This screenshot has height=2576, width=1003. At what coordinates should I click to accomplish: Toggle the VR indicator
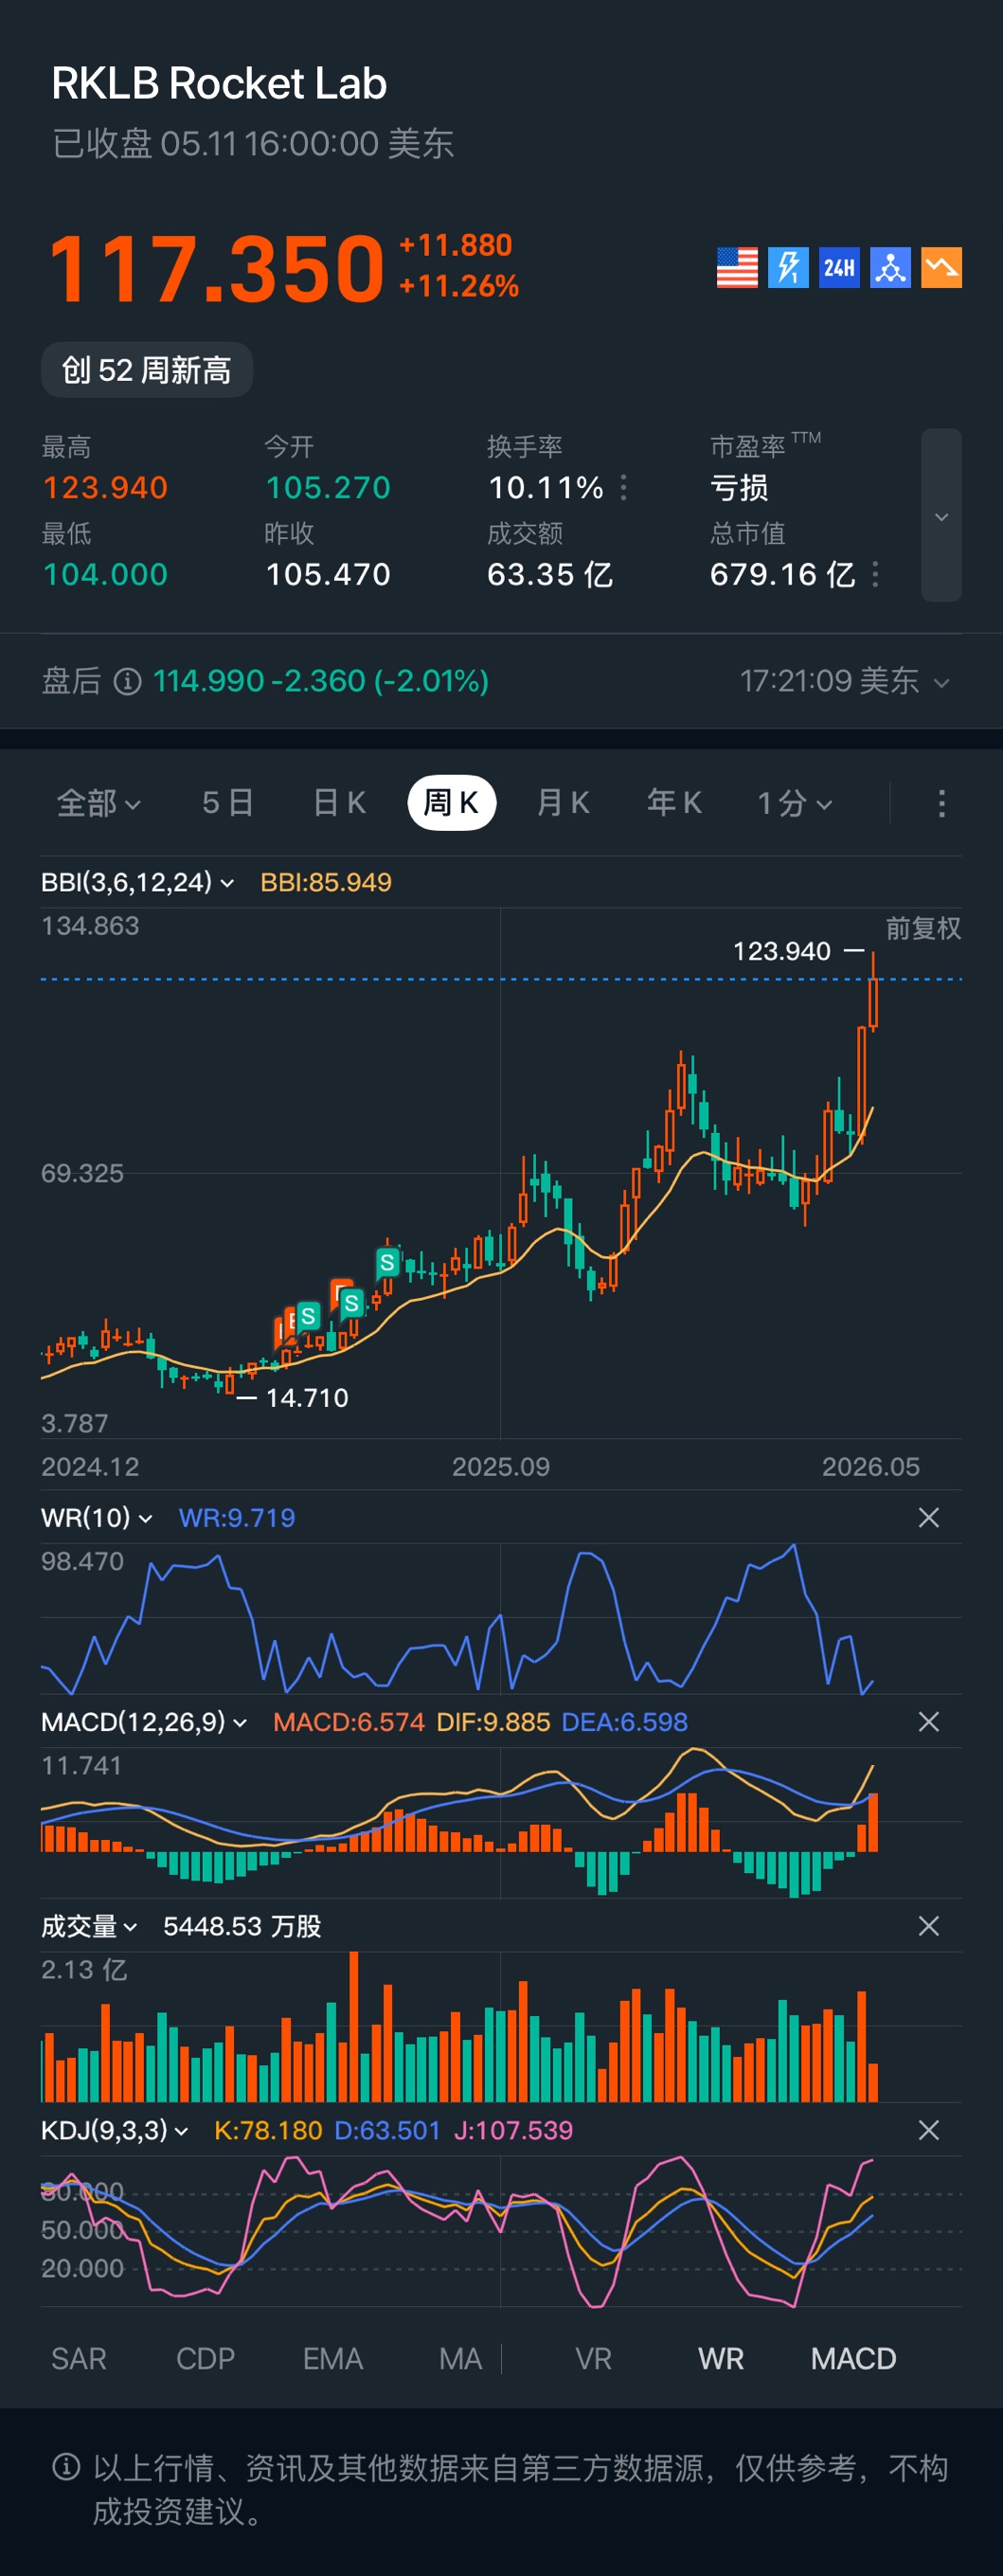coord(593,2359)
